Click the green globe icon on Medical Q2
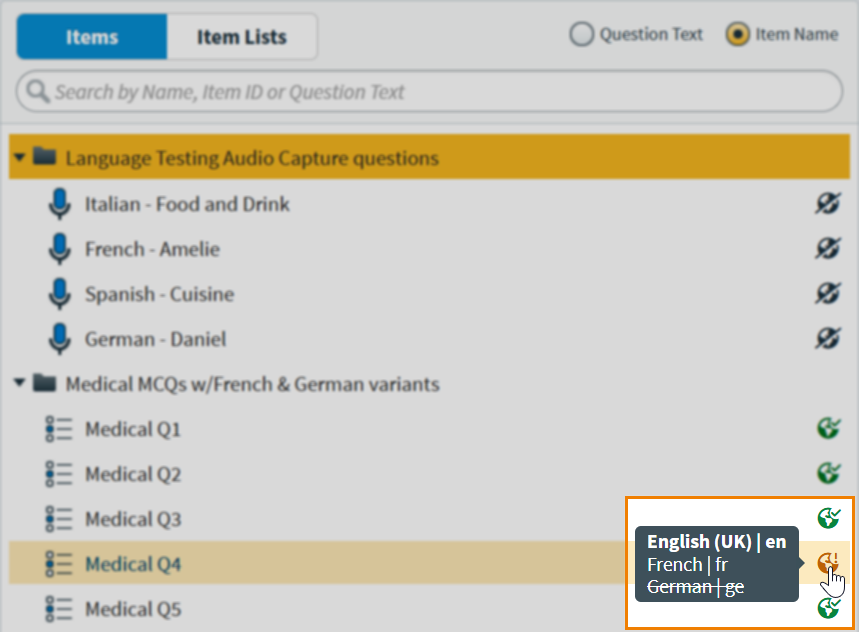859x632 pixels. [828, 473]
